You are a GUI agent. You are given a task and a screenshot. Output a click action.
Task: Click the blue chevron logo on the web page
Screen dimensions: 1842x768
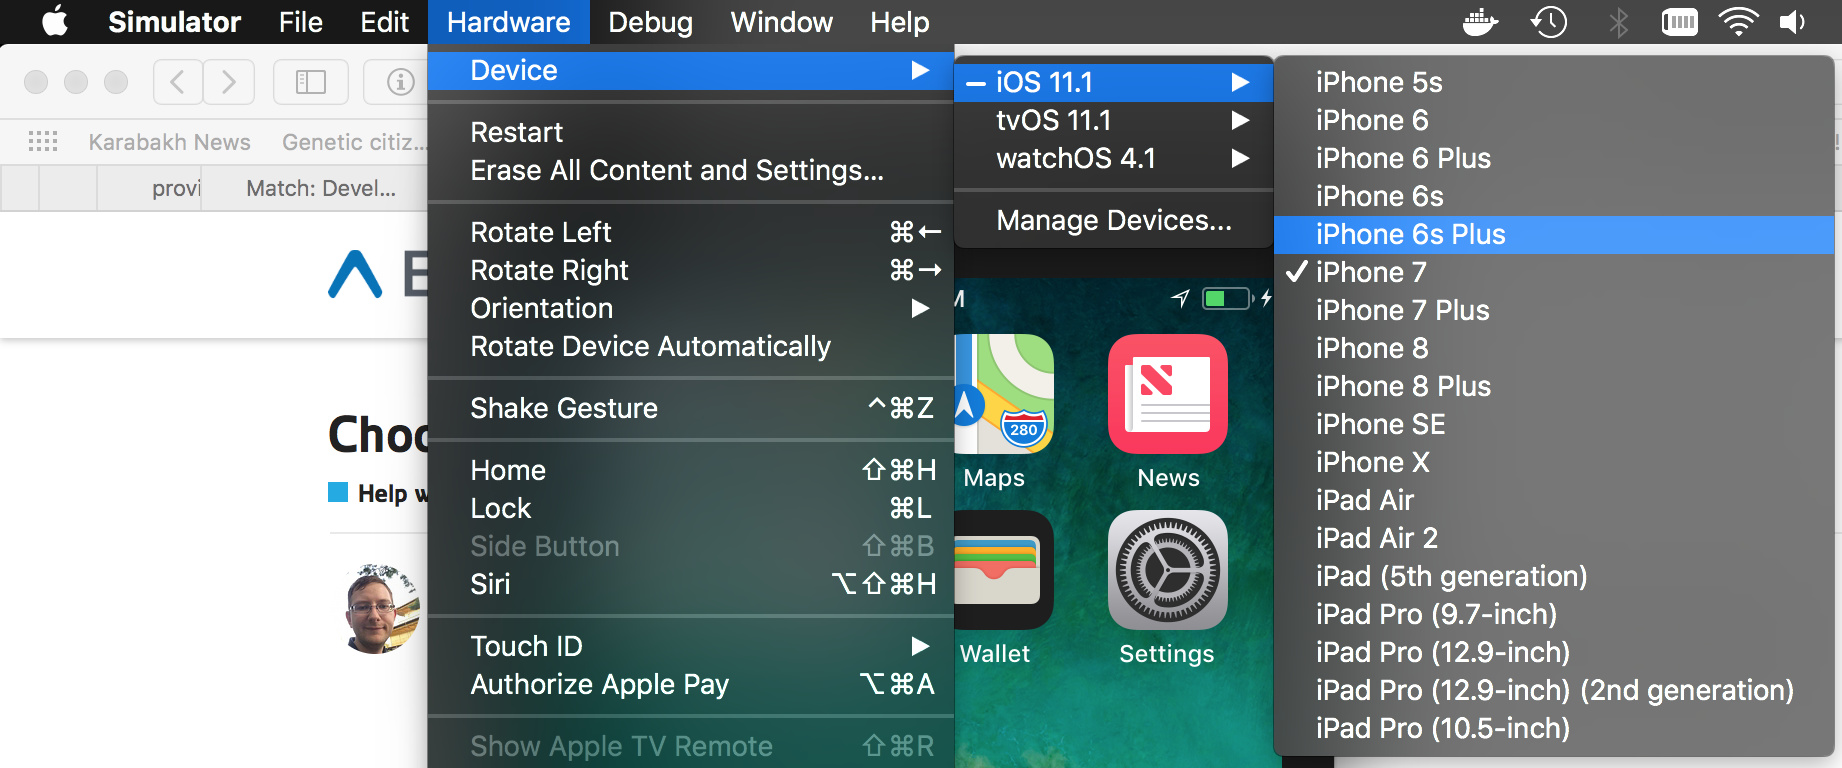pyautogui.click(x=355, y=274)
